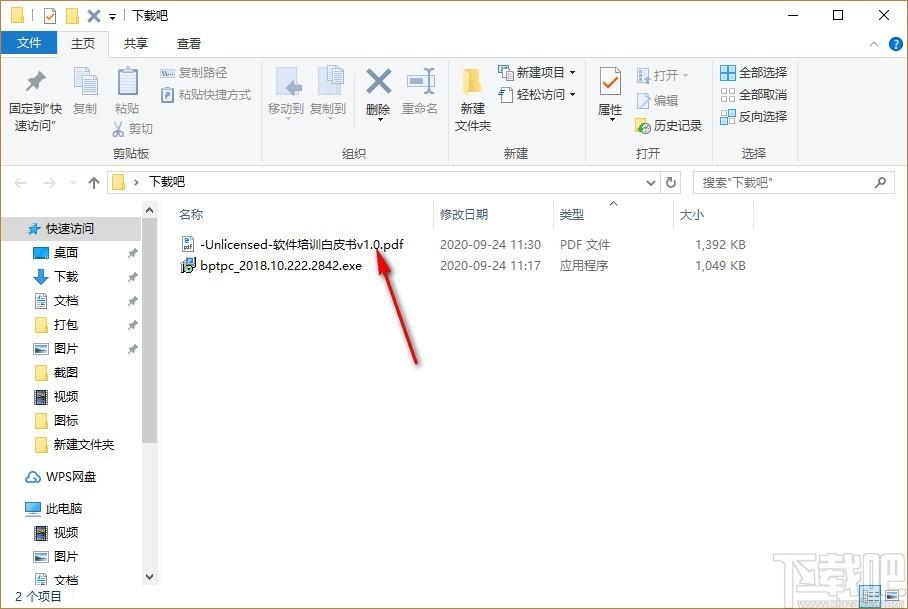
Task: Open Easy access (轻松访问) dropdown
Action: click(x=537, y=94)
